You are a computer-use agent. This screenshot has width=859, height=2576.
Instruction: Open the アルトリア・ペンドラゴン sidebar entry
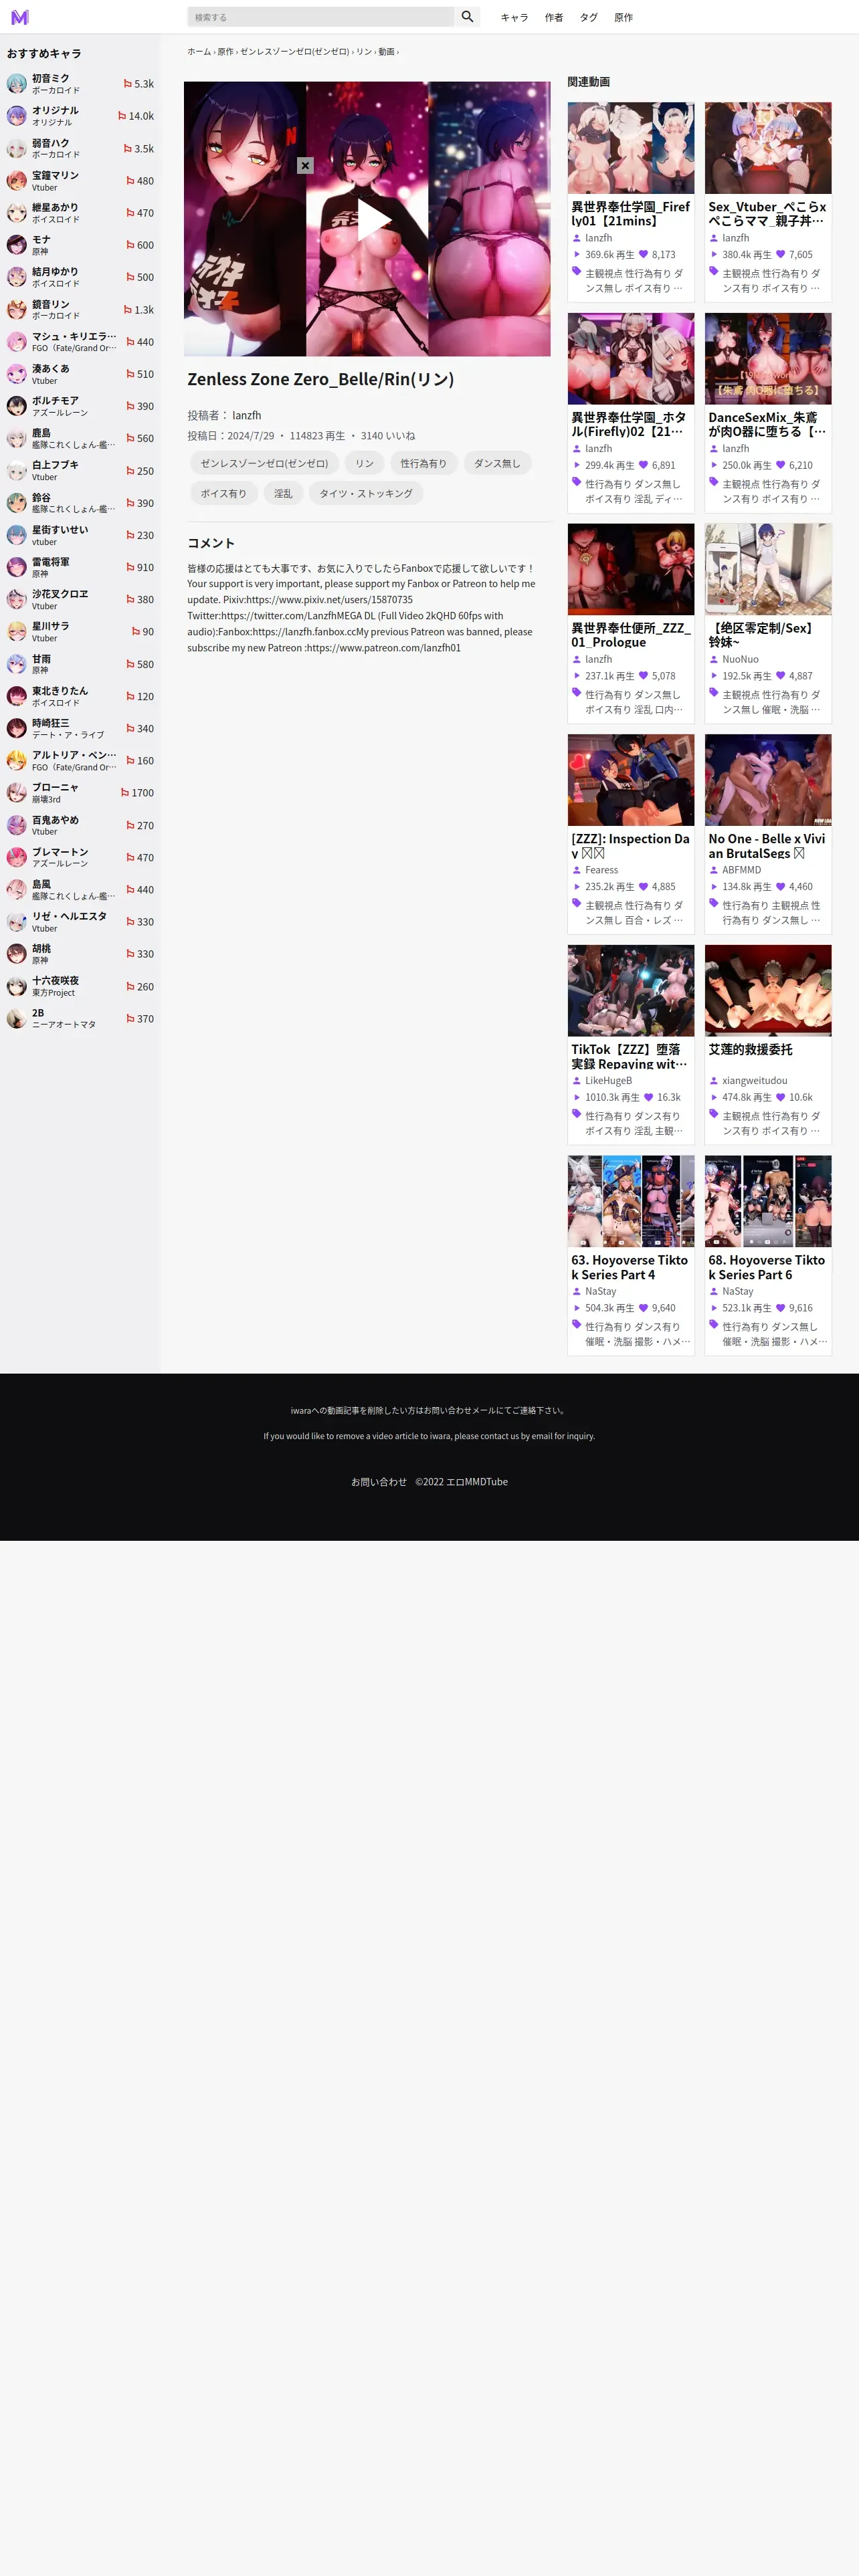80,761
